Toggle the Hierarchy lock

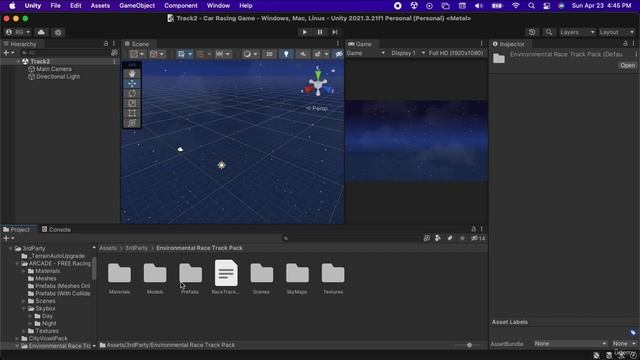pos(106,44)
